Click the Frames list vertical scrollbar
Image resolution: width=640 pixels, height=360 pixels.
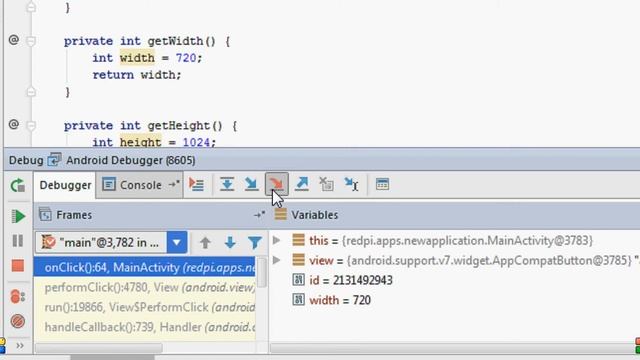(x=262, y=273)
